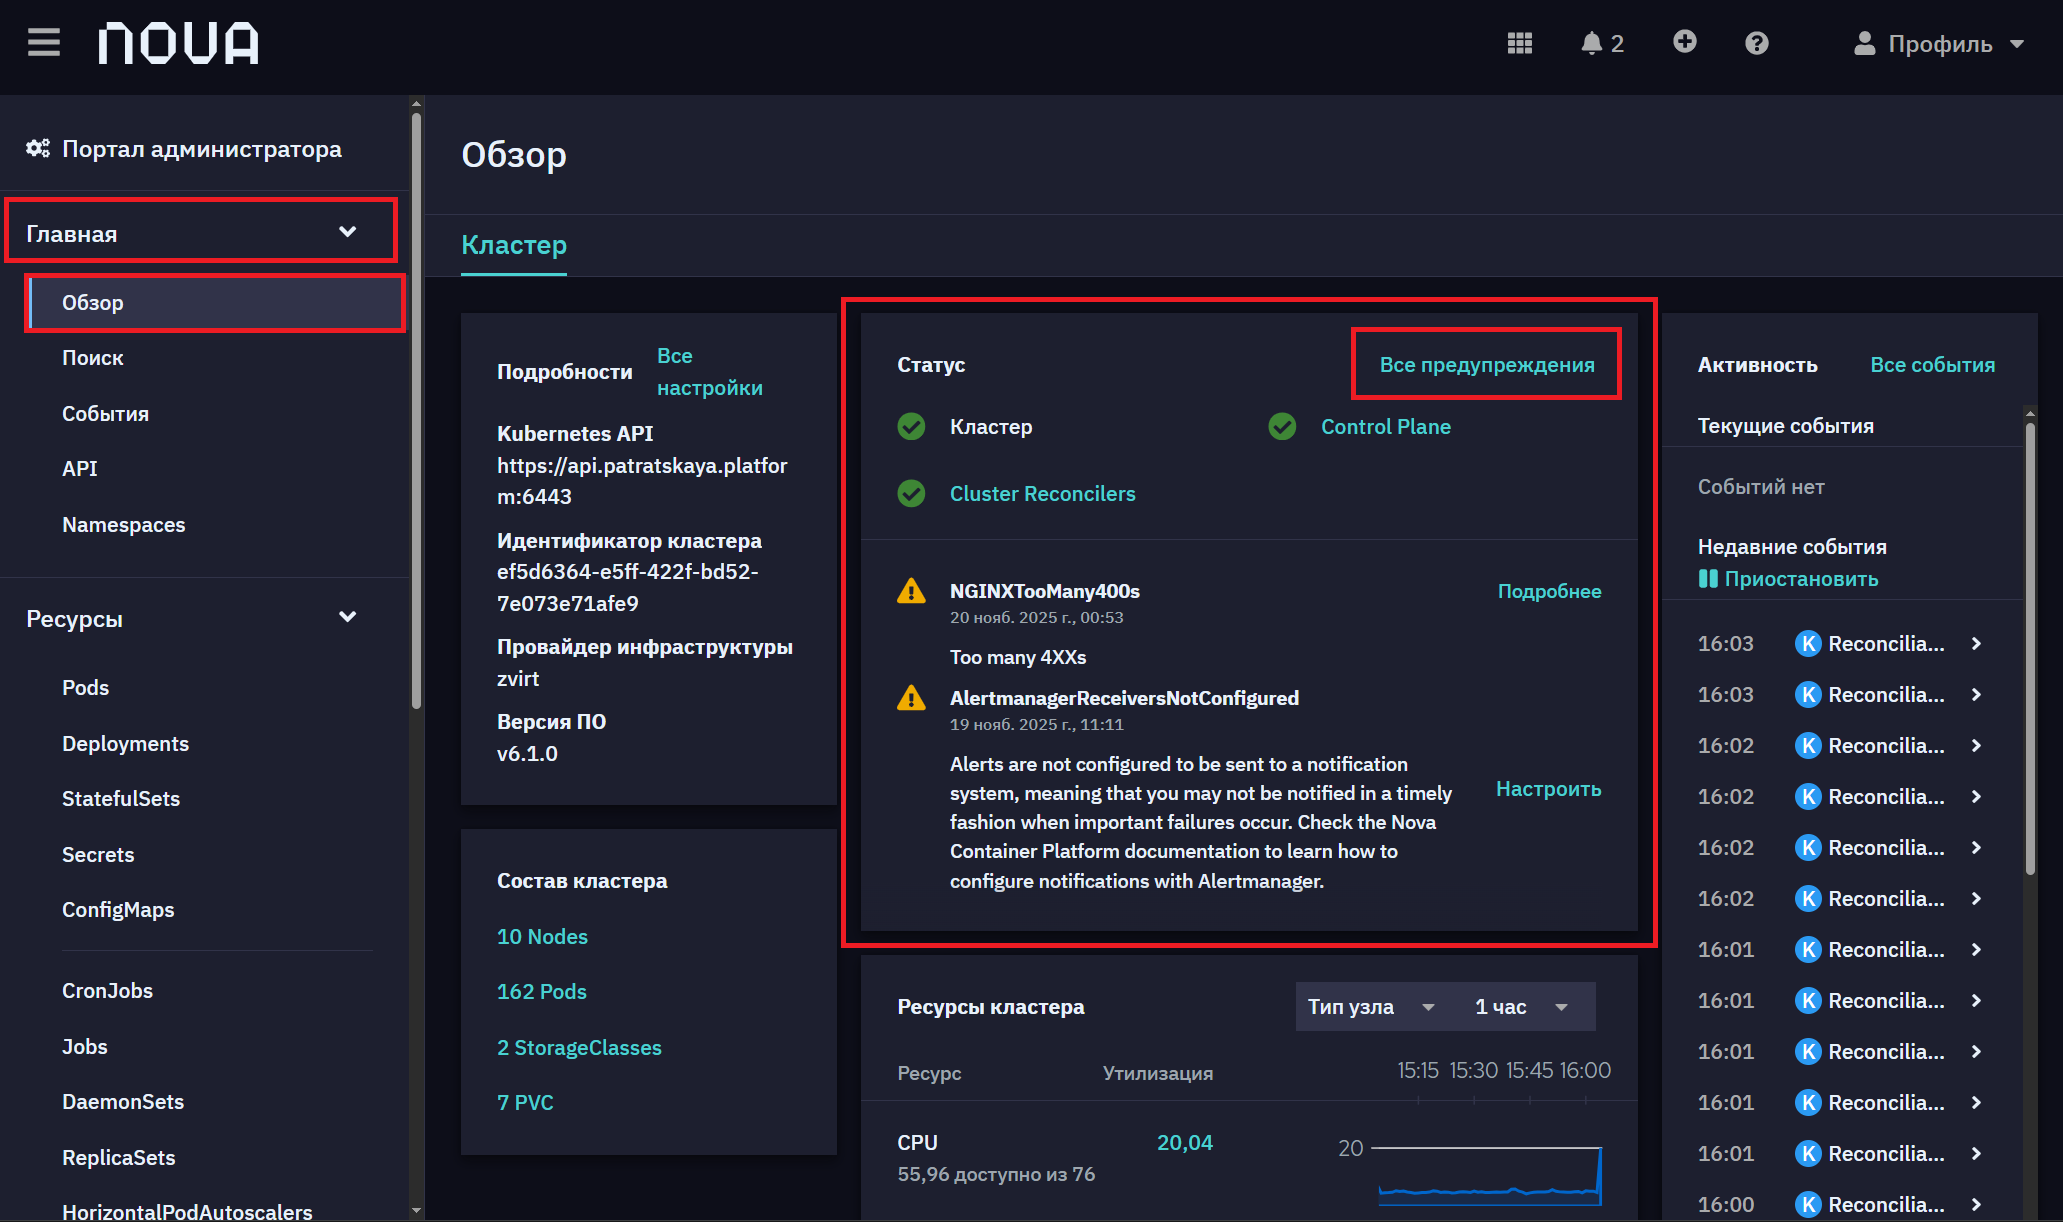Pause recent events with Приостановить

tap(1788, 579)
